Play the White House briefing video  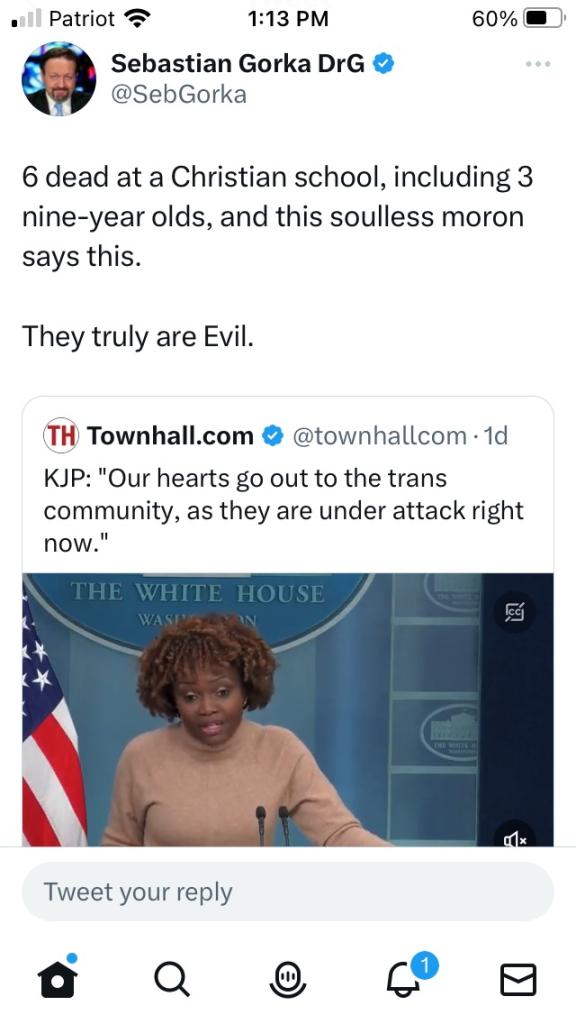tap(288, 710)
